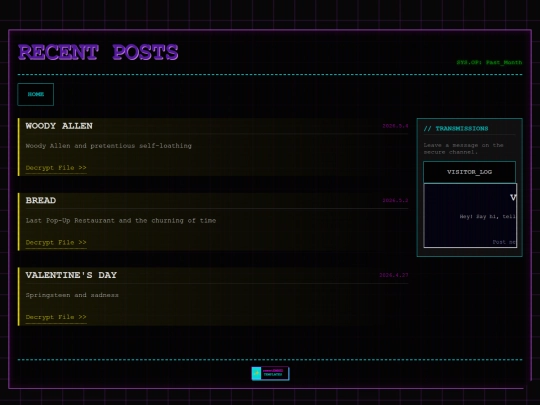Screen dimensions: 540x405
Task: Click the // TRANSMISSIONS panel heading
Action: pyautogui.click(x=456, y=128)
